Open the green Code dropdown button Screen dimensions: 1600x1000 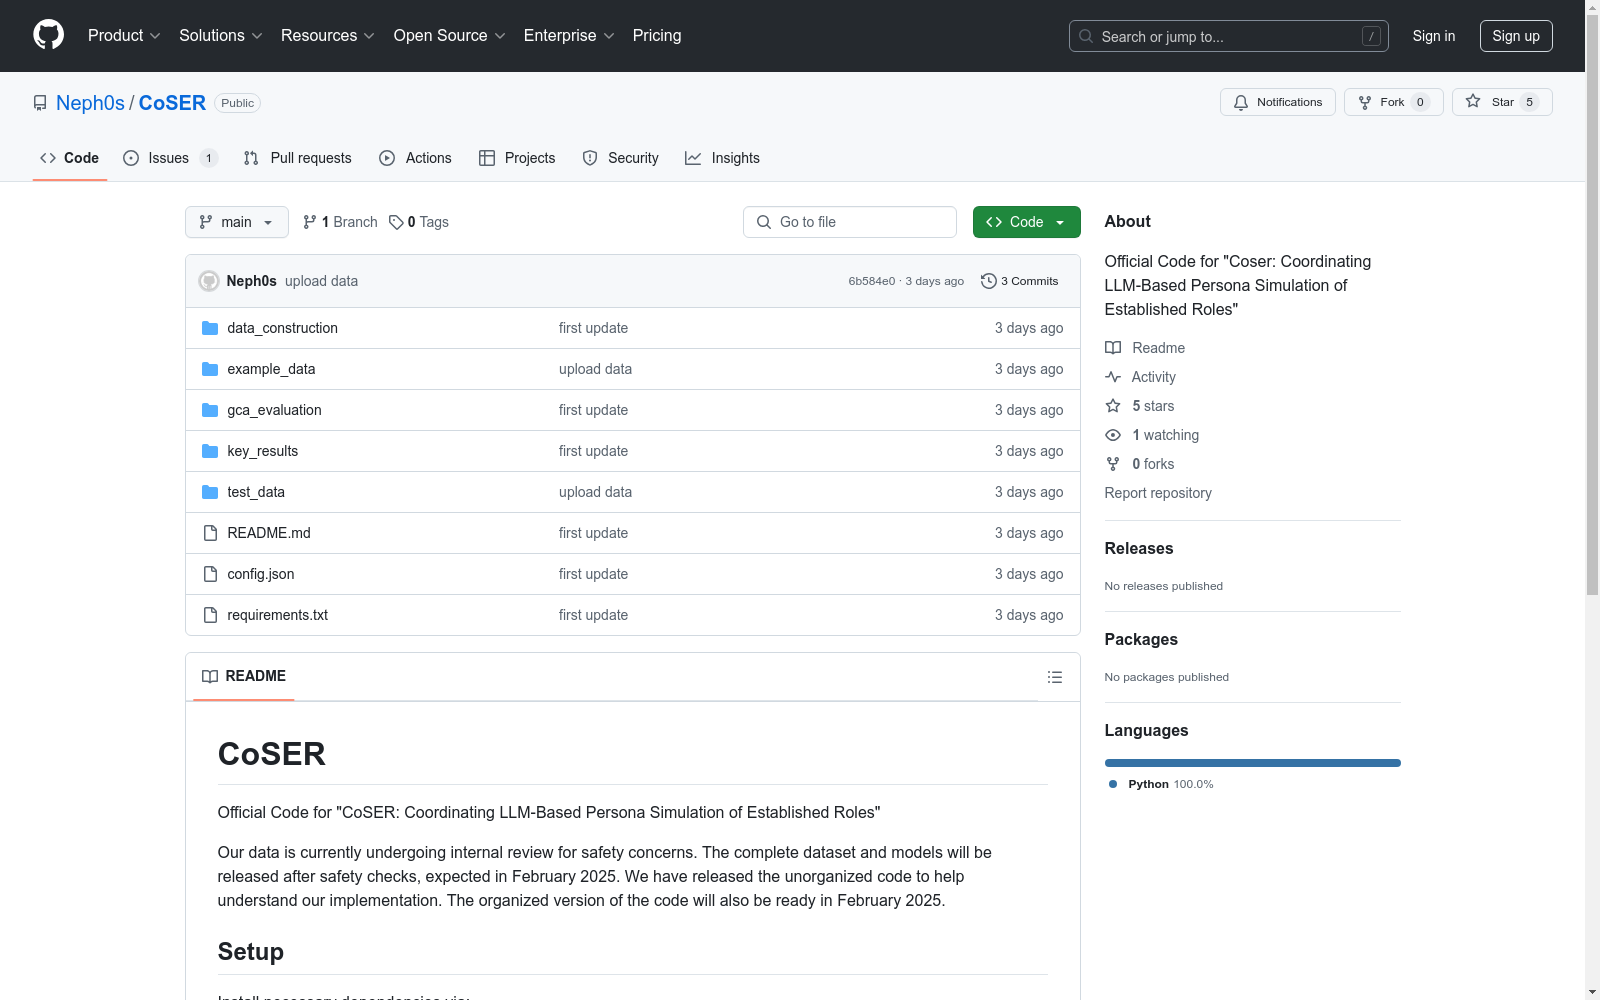(x=1026, y=222)
